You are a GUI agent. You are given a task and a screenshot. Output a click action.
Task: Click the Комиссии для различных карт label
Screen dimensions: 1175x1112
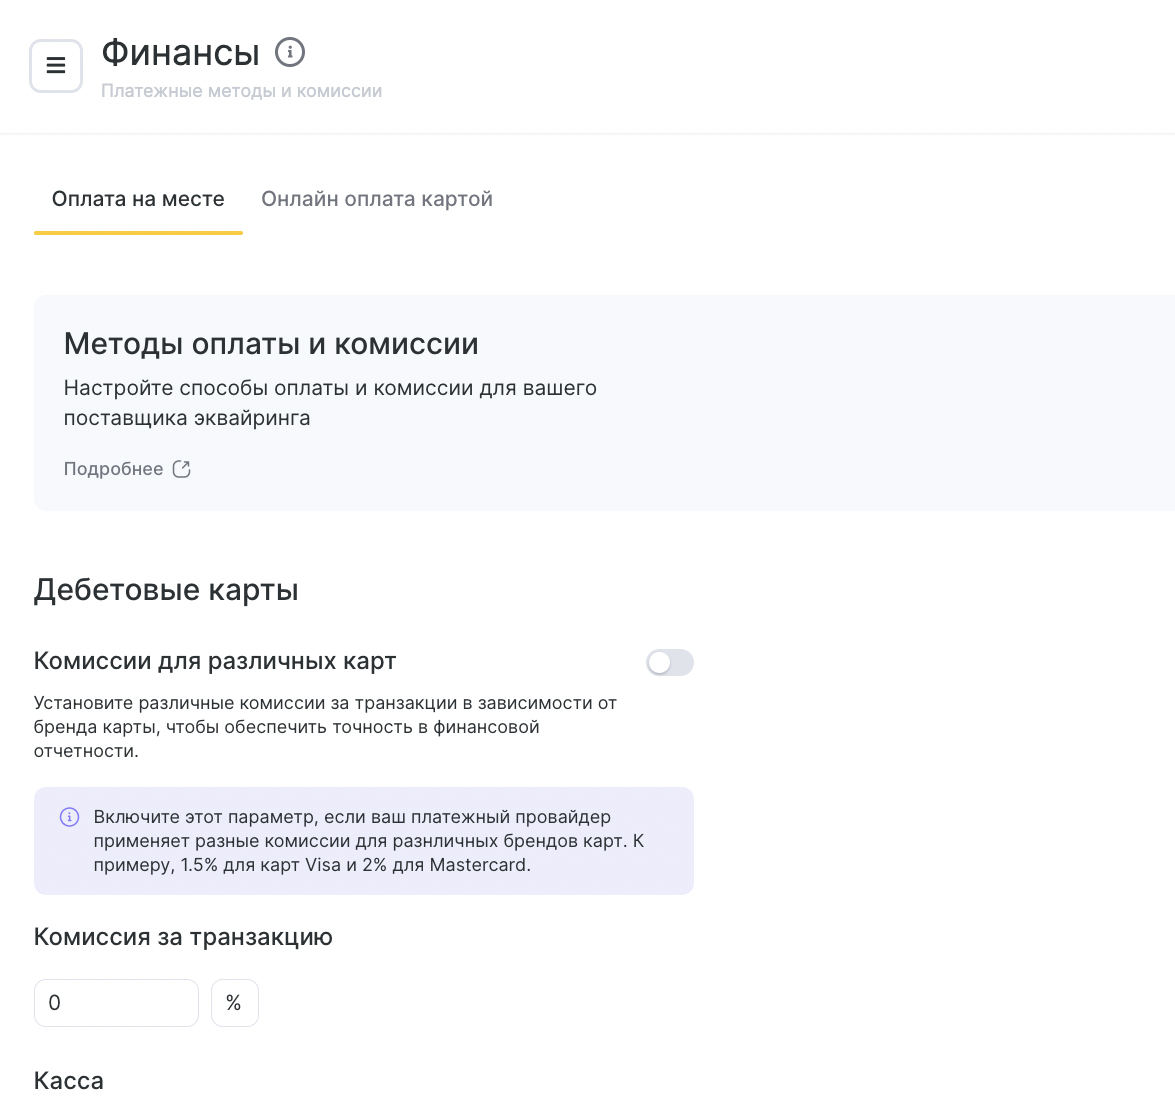215,661
